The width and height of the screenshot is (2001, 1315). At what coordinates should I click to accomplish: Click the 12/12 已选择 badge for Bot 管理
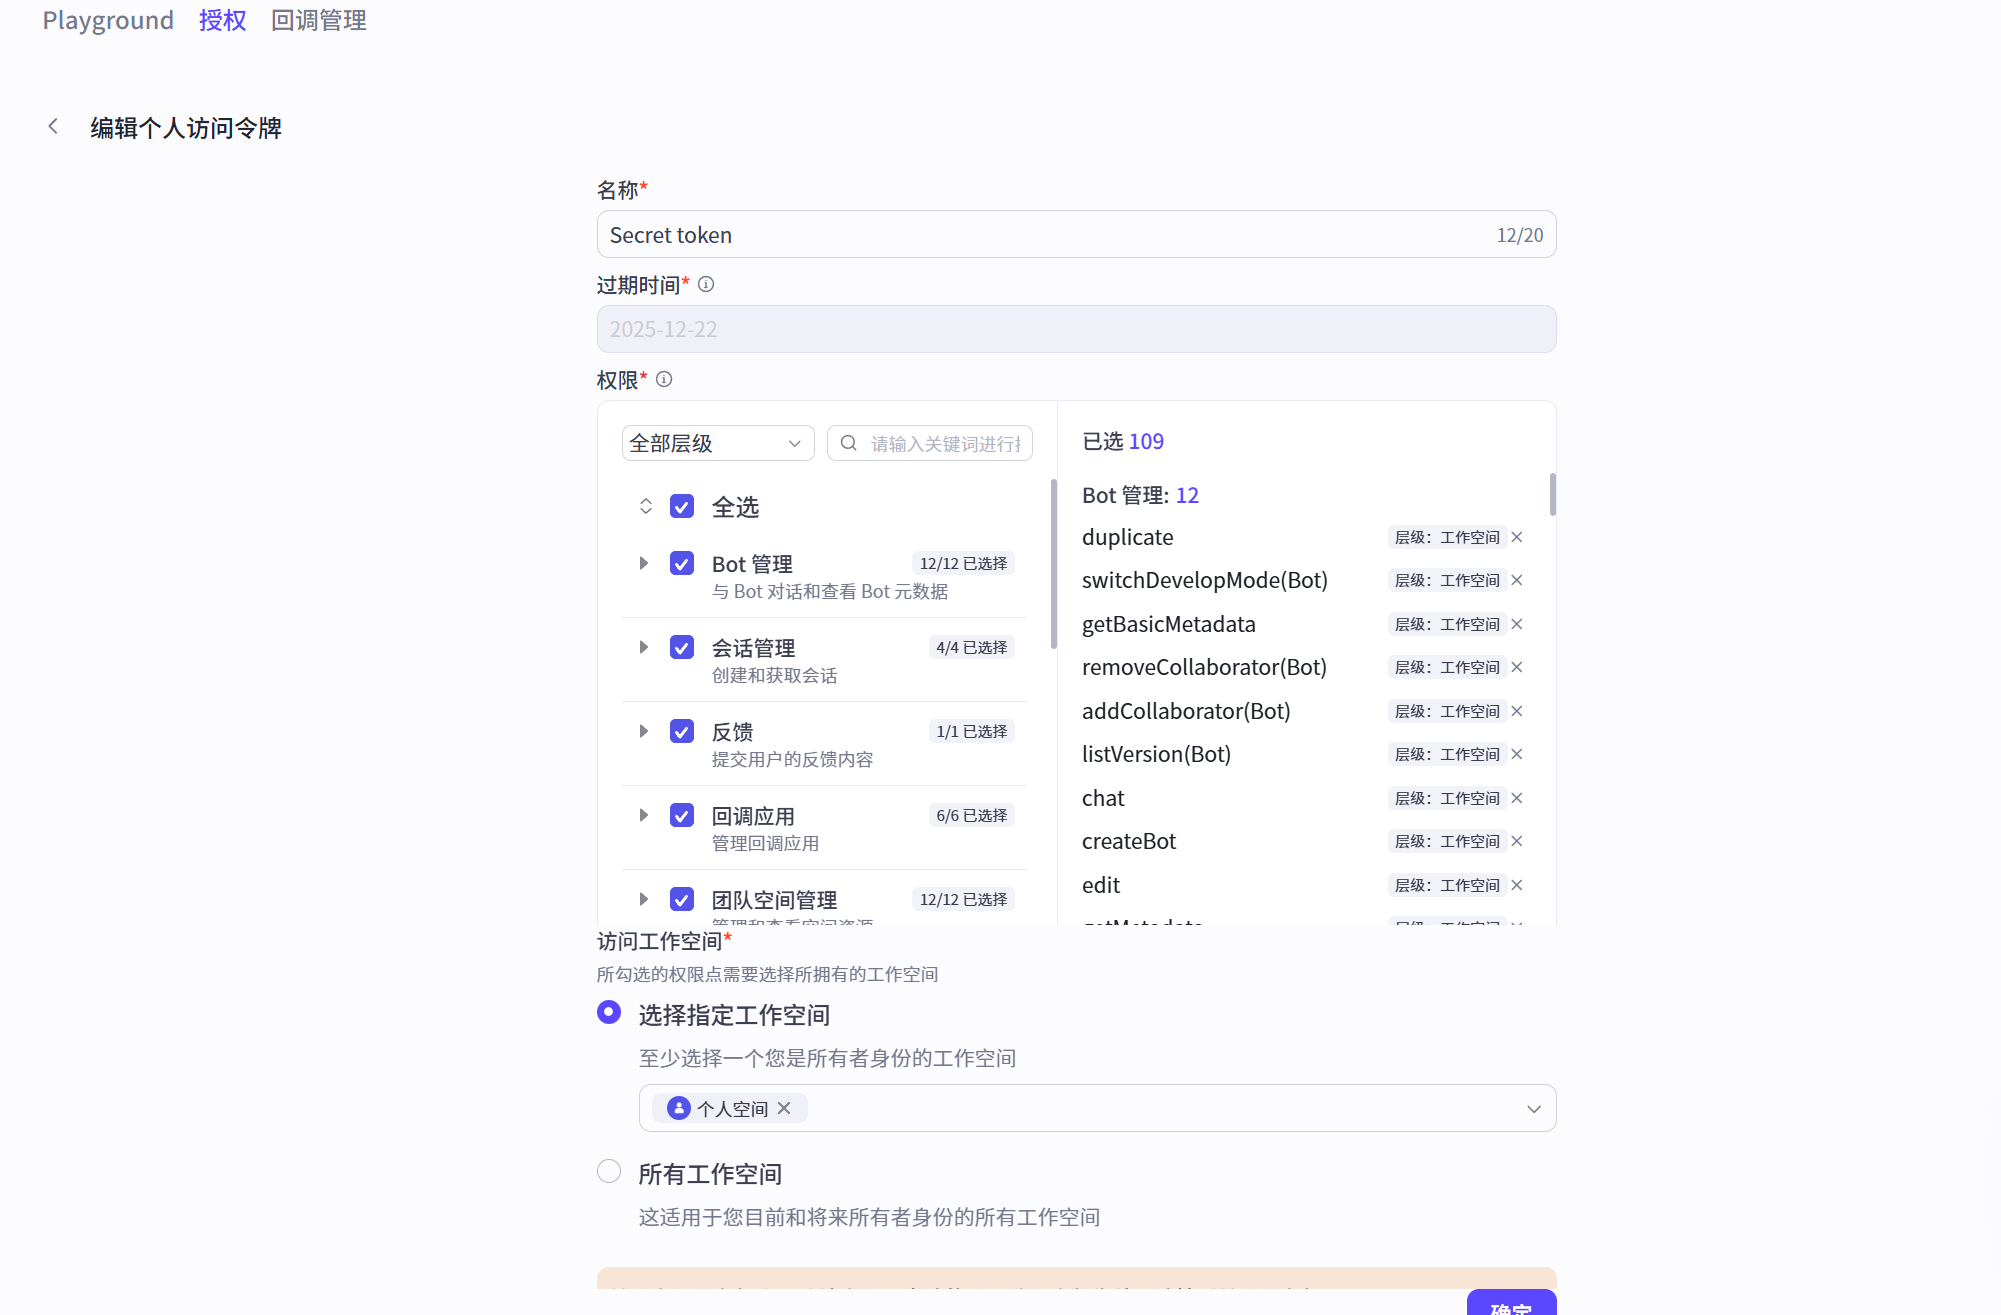(963, 564)
